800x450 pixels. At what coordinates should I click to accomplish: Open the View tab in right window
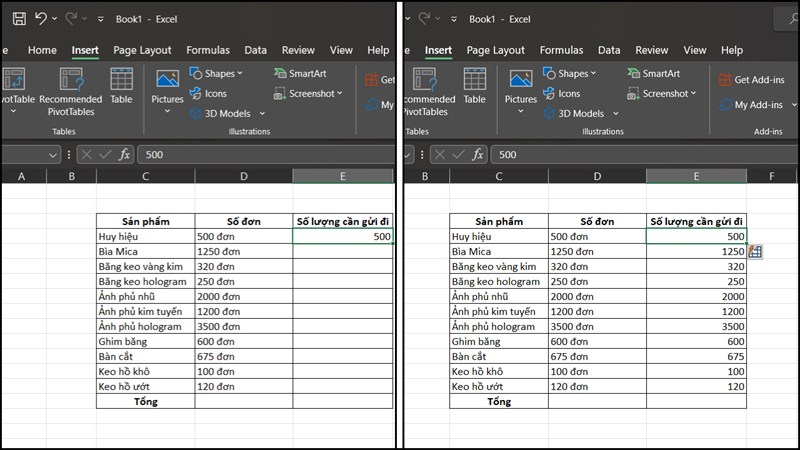tap(694, 50)
